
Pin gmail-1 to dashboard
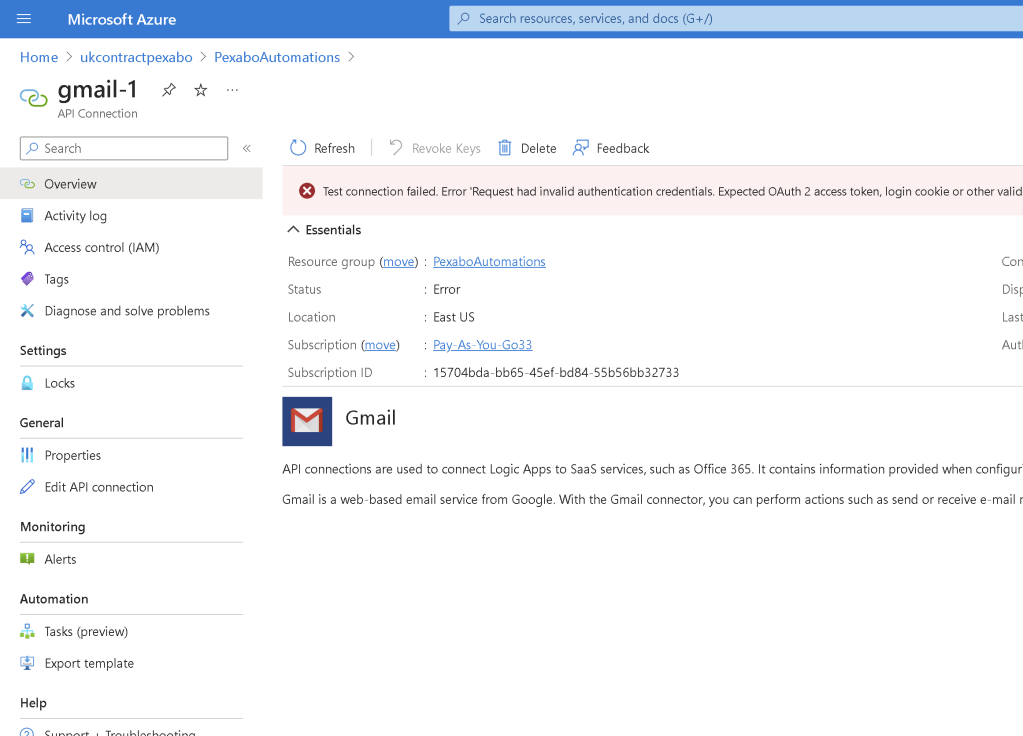tap(169, 90)
